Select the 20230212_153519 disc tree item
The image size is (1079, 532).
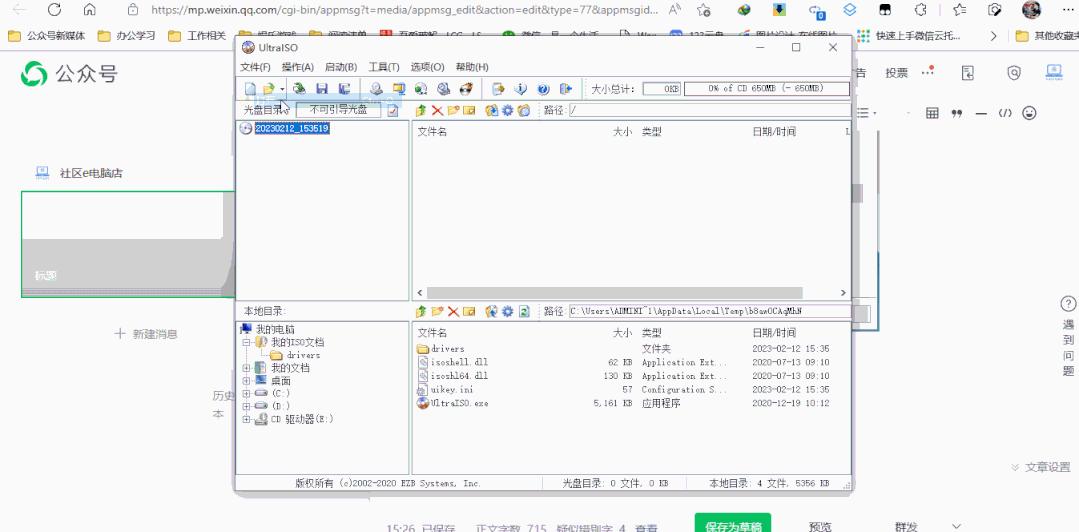coord(292,128)
